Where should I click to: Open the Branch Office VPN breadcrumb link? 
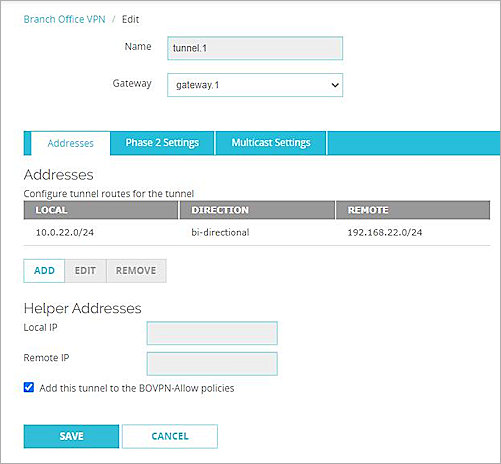(x=64, y=19)
